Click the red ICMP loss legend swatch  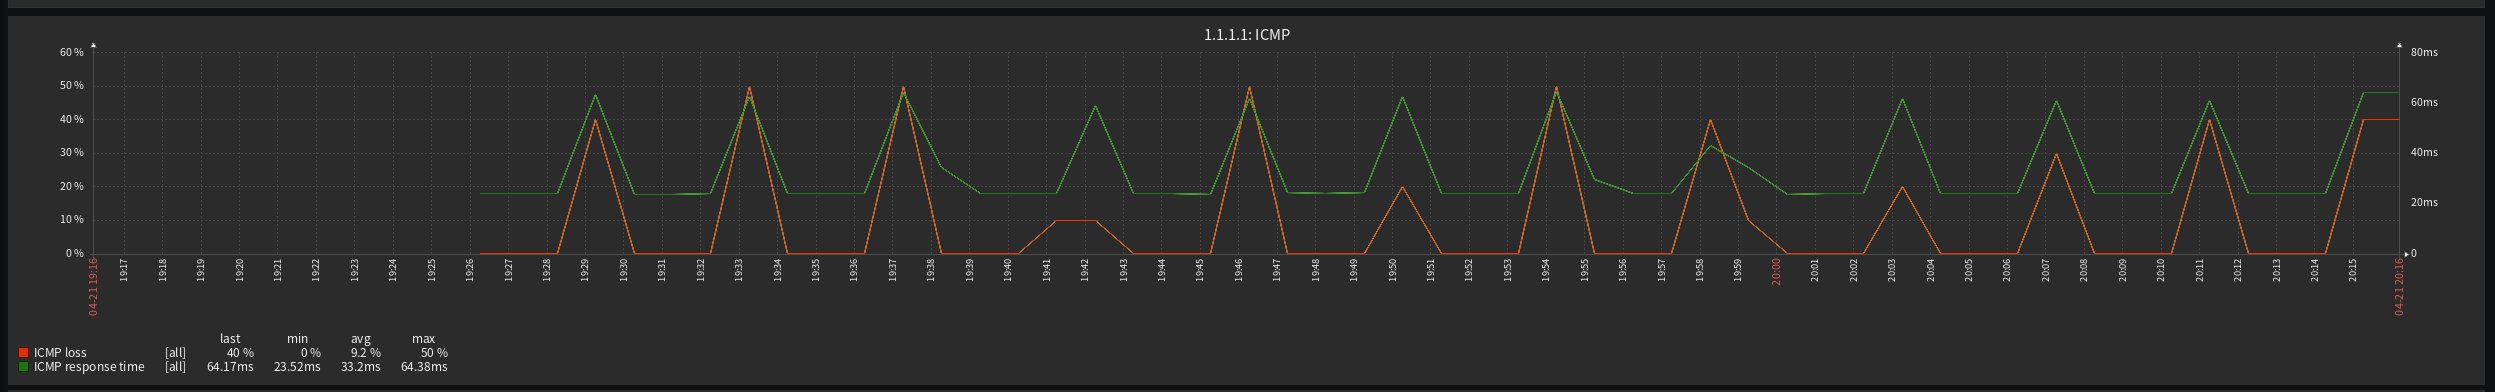(24, 353)
